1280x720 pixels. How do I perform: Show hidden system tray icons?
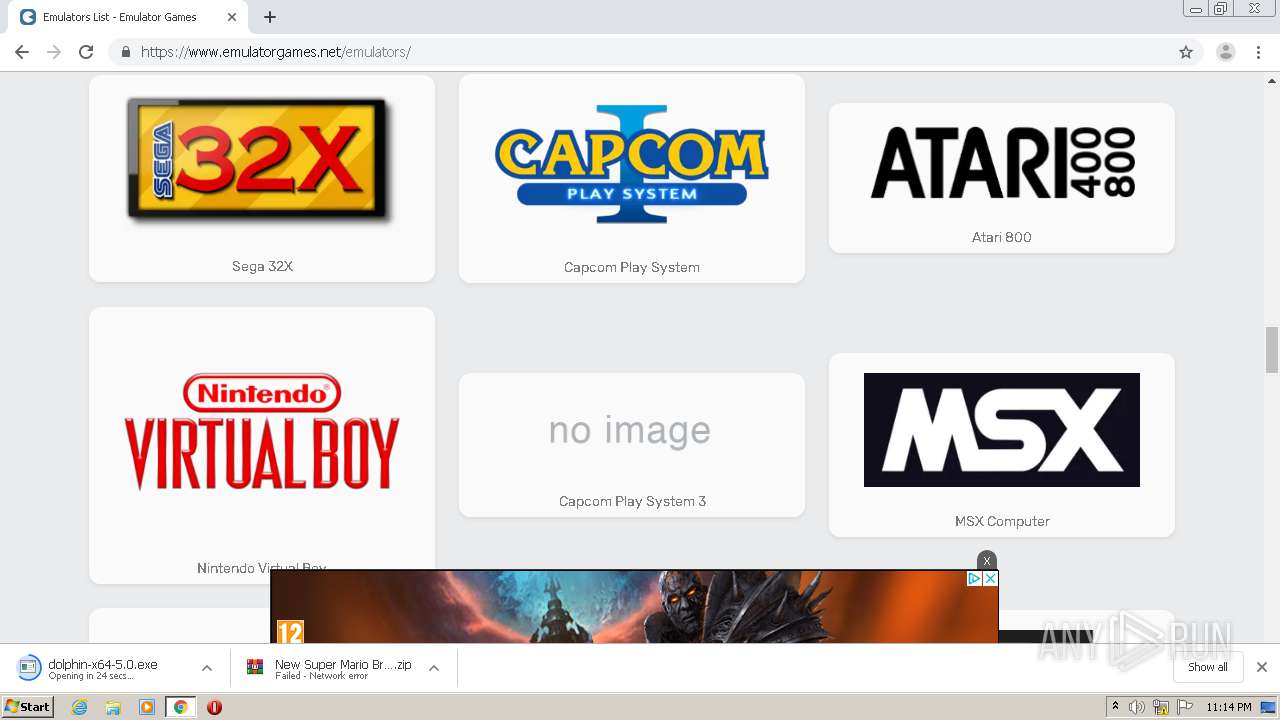tap(1115, 707)
